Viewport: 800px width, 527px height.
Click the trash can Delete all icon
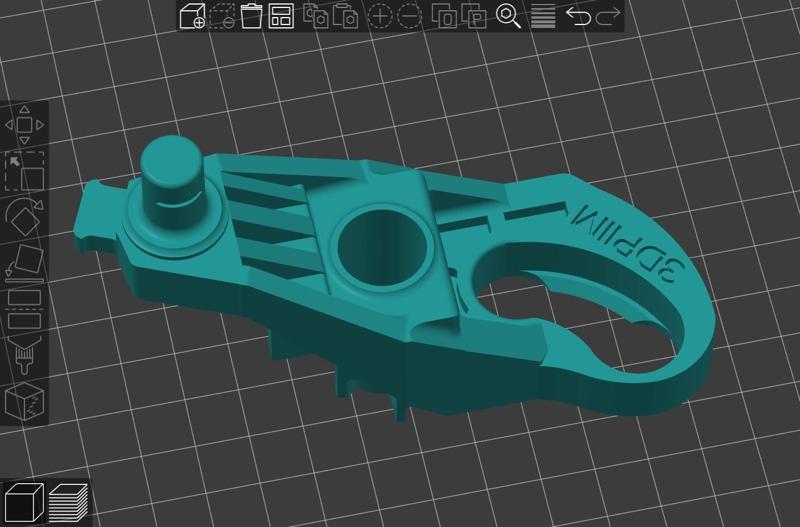click(252, 16)
